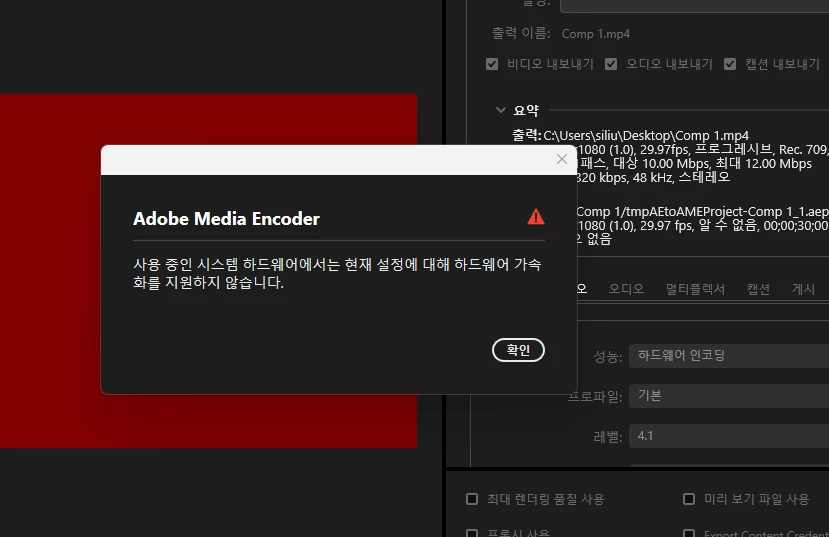Screen dimensions: 829x537
Task: Switch to the 게시 tab
Action: coord(803,289)
